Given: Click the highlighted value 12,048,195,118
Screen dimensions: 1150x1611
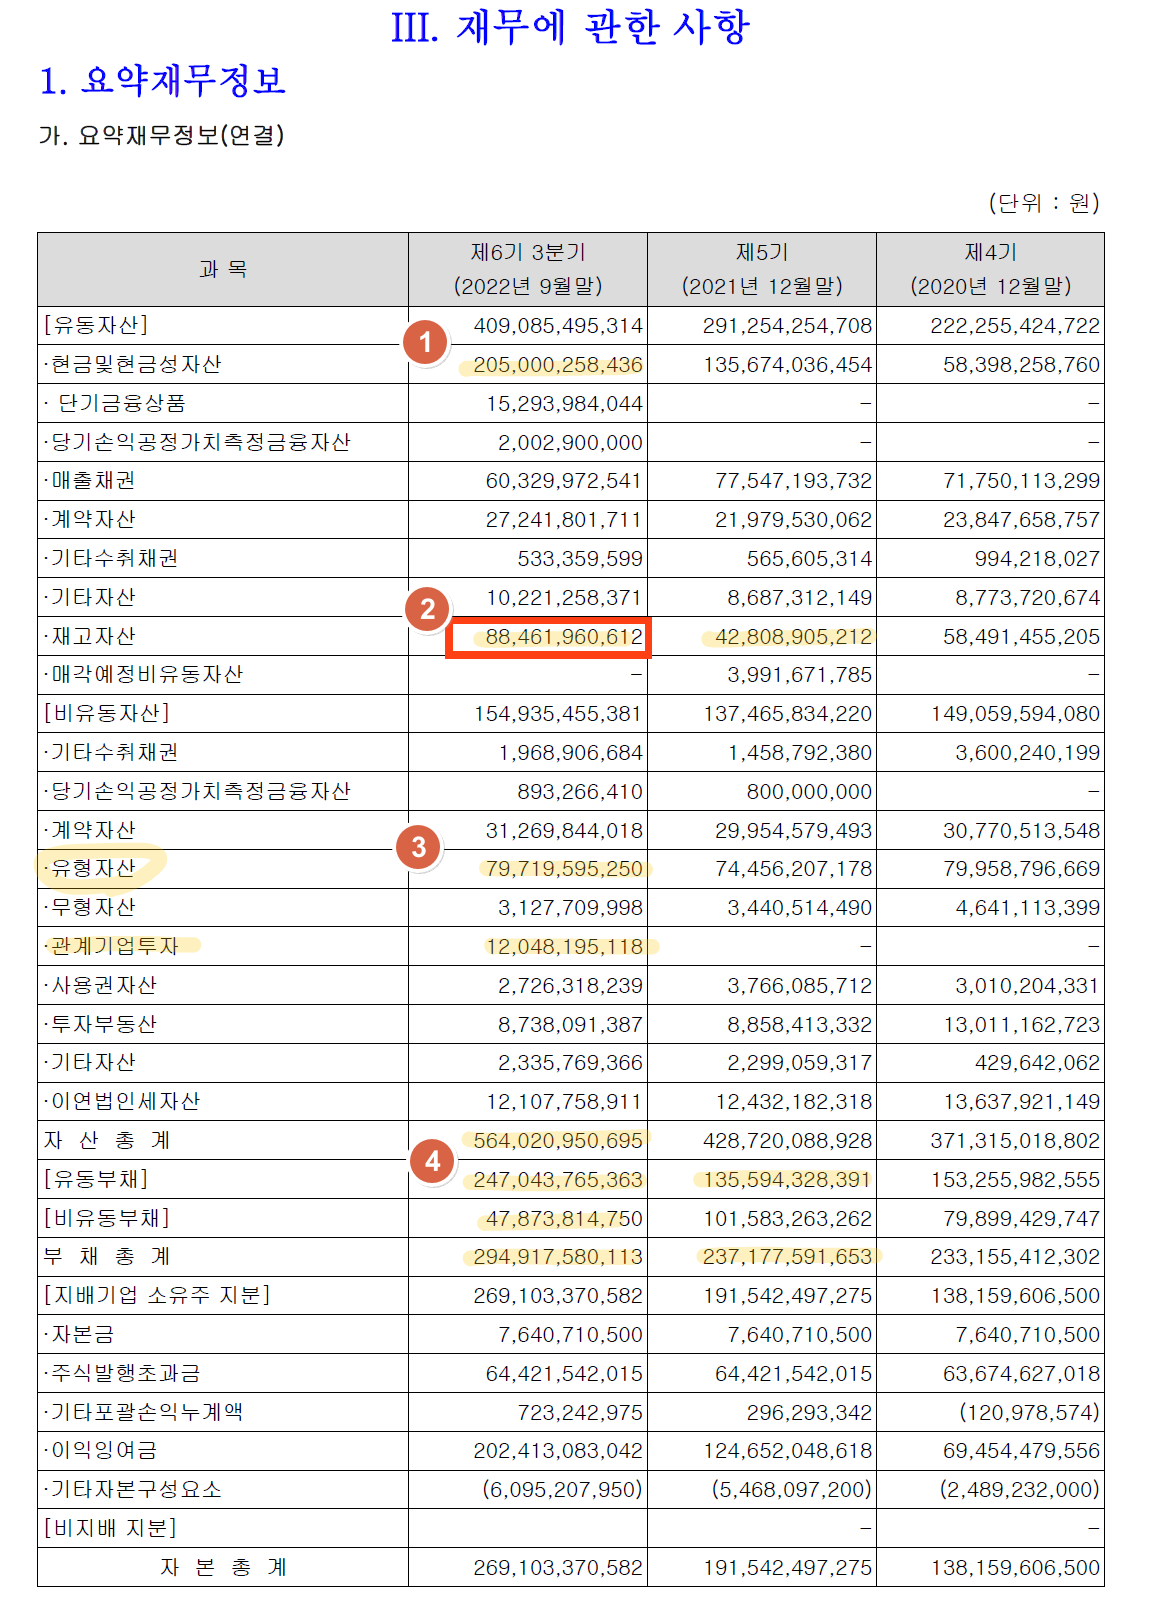Looking at the screenshot, I should tap(564, 946).
